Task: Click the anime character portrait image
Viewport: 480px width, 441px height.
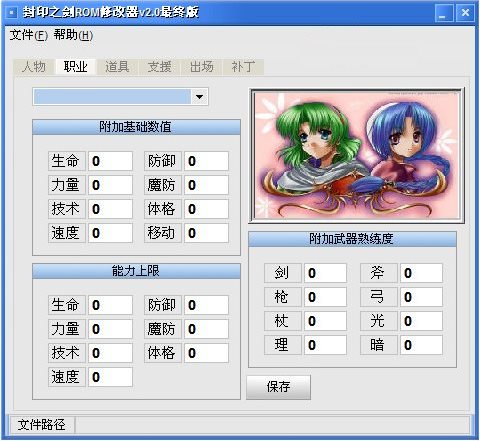Action: coord(356,156)
